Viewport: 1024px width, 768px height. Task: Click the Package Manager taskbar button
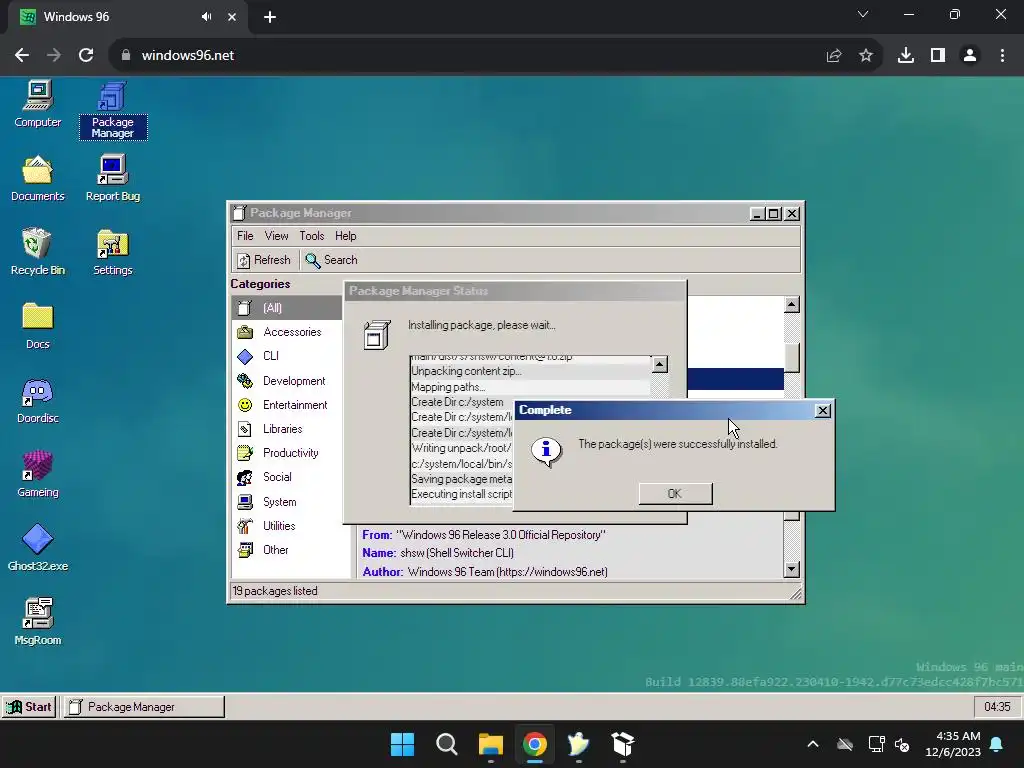pos(144,707)
